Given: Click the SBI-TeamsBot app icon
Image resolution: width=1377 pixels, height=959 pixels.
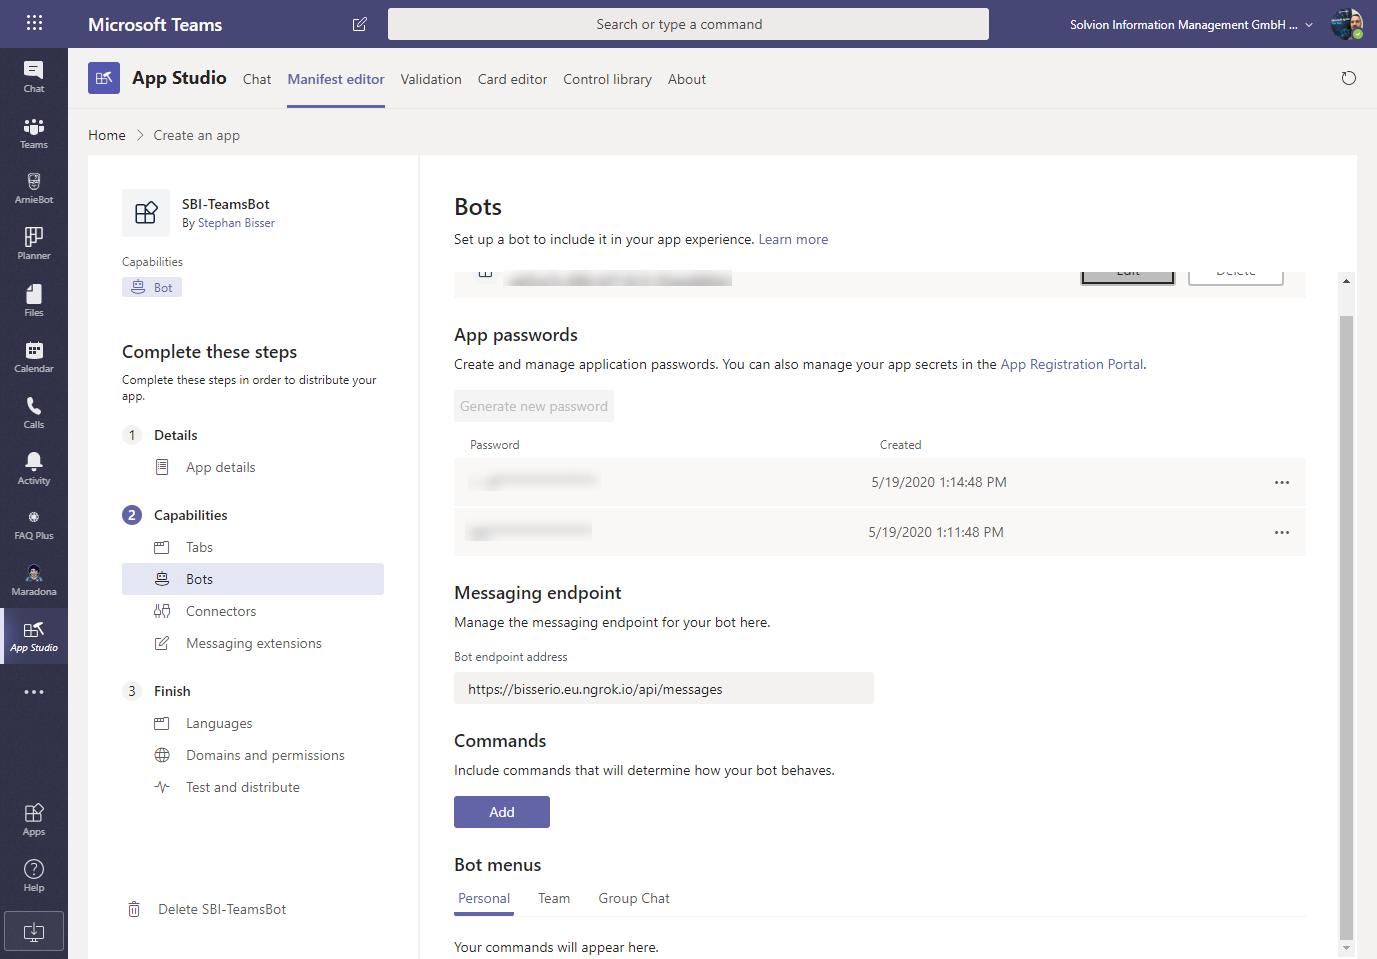Looking at the screenshot, I should (146, 213).
